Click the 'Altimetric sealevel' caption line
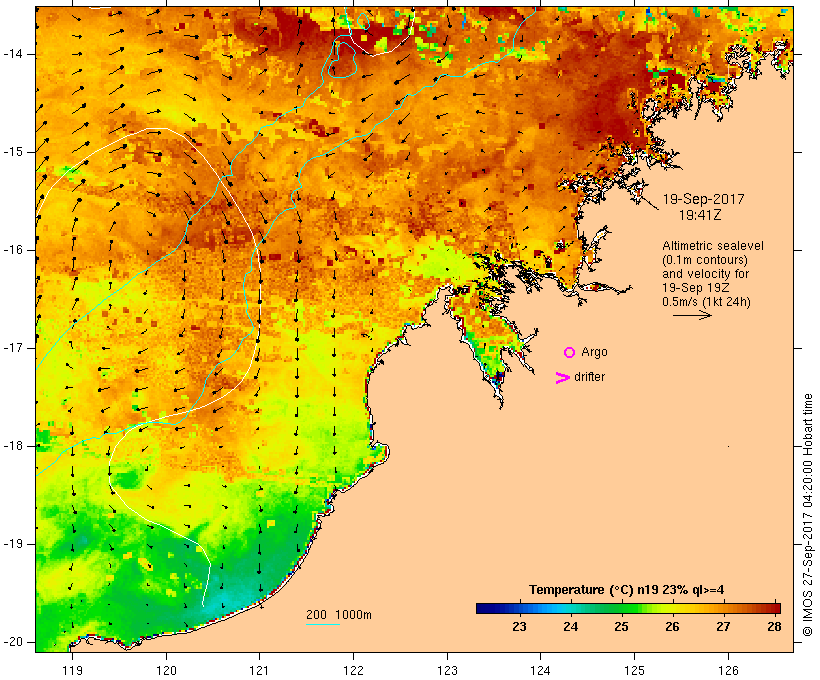 [x=713, y=246]
